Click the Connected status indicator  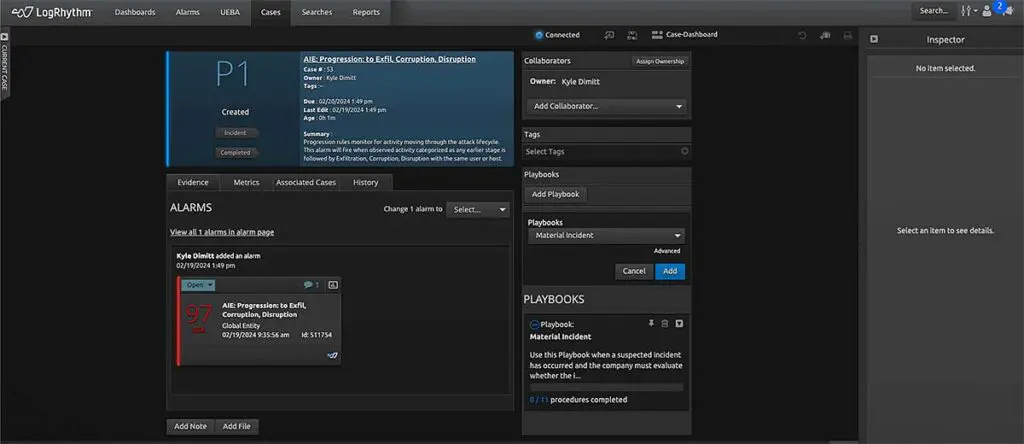point(557,35)
